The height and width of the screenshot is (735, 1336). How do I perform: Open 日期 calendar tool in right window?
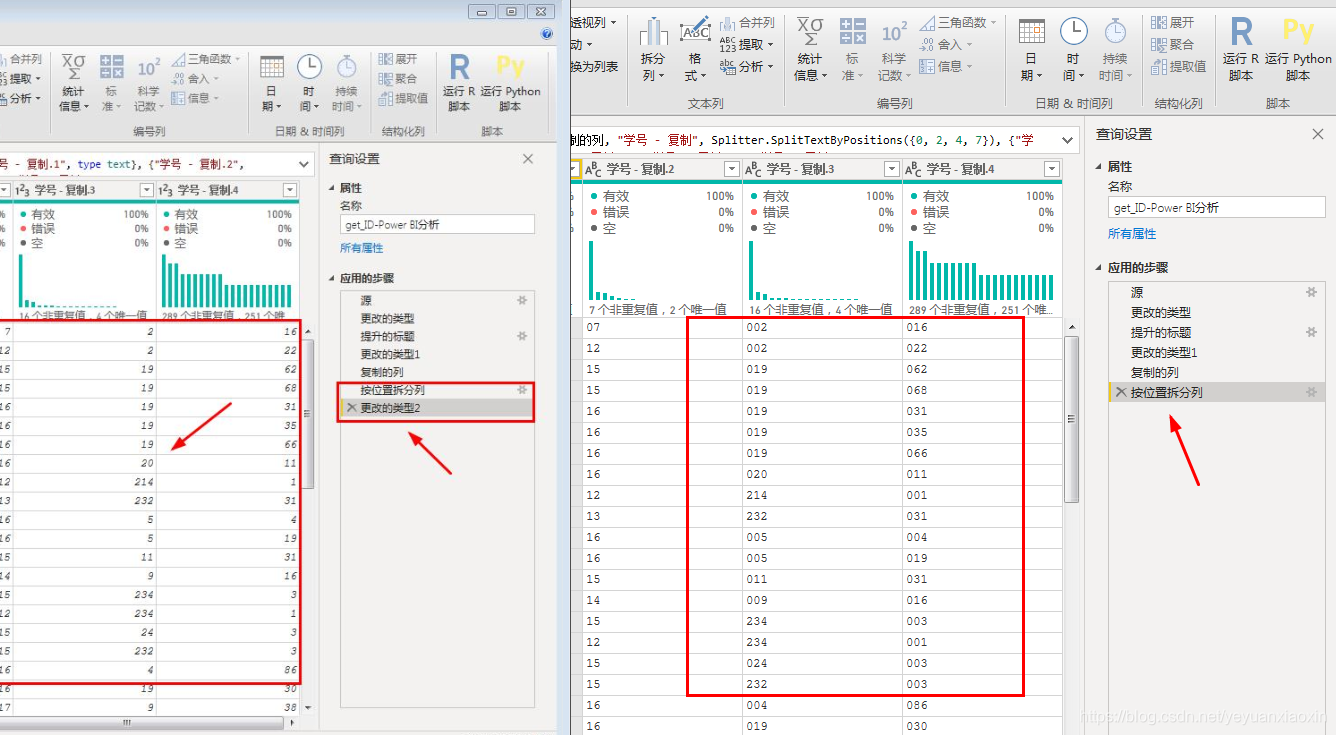[1031, 50]
